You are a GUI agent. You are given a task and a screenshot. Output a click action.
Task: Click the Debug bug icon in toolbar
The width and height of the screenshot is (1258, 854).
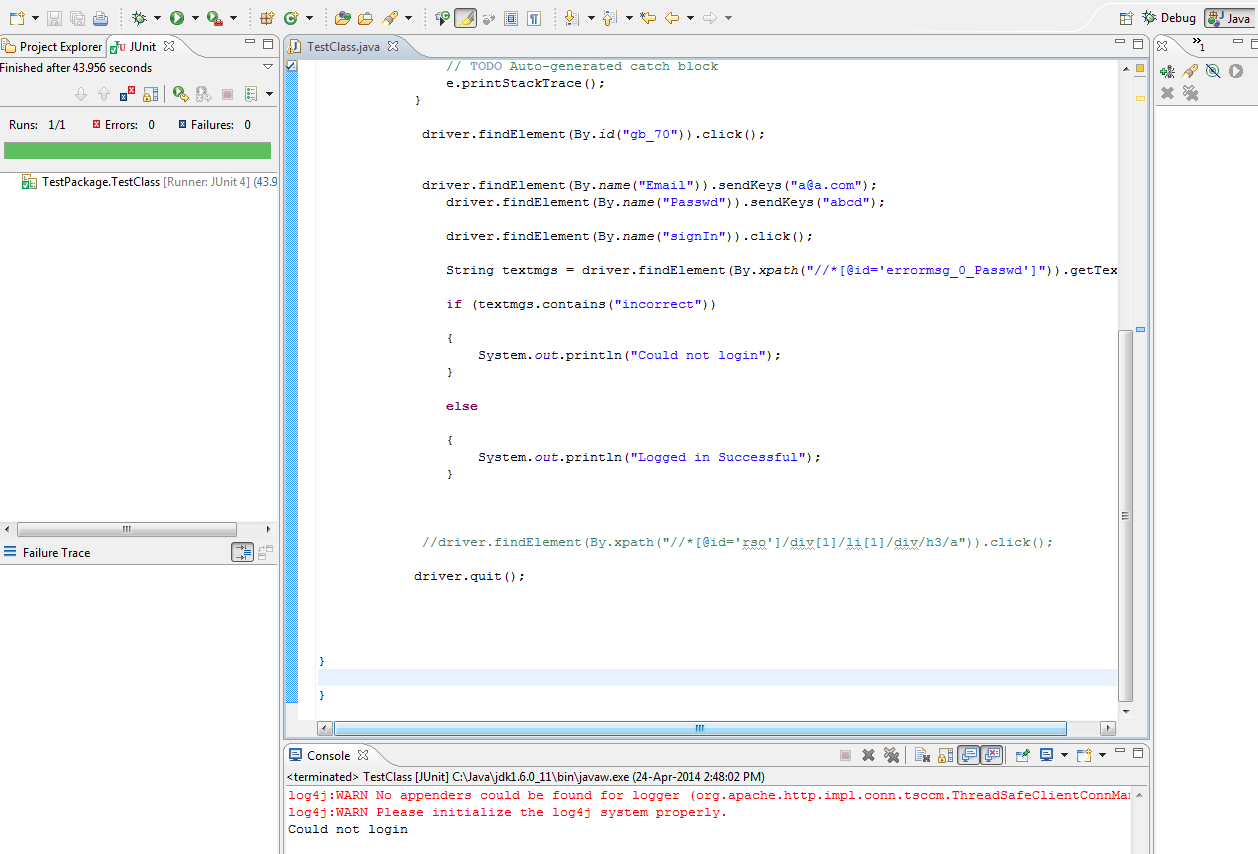click(139, 18)
